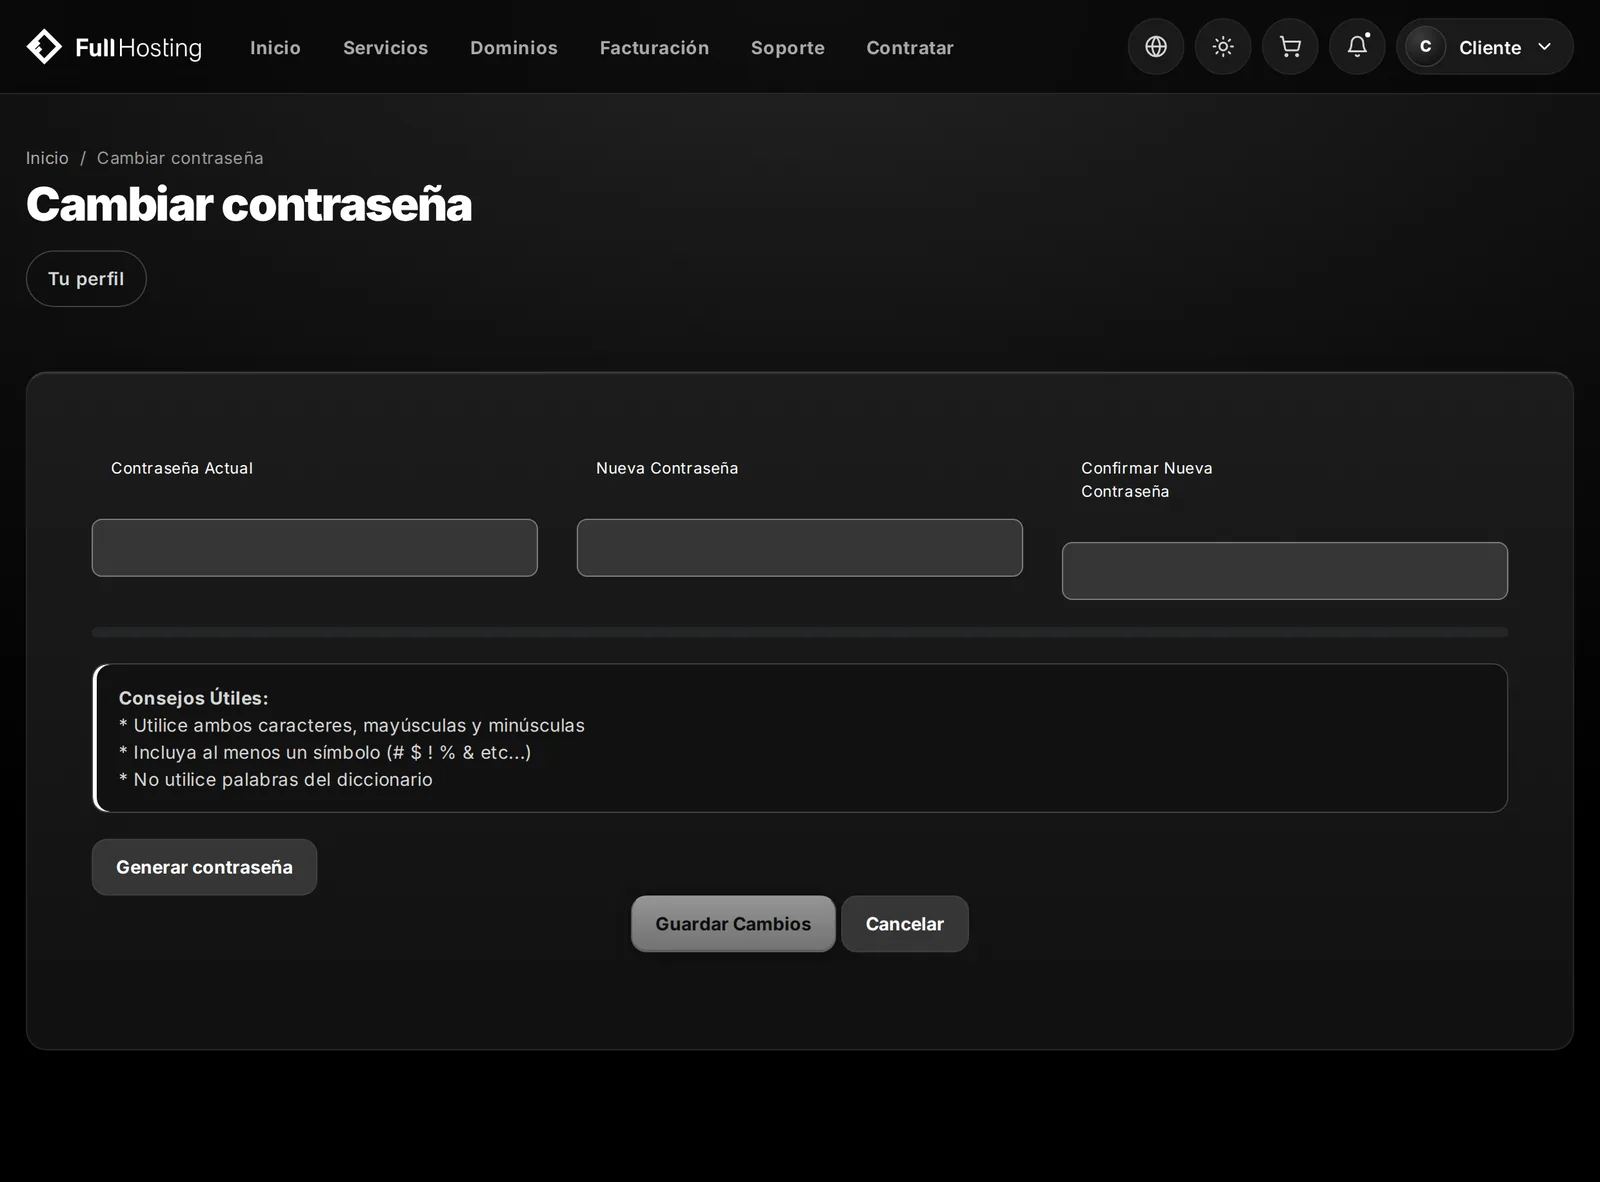Viewport: 1600px width, 1182px height.
Task: Click the Consejos Útiles heading
Action: [194, 698]
